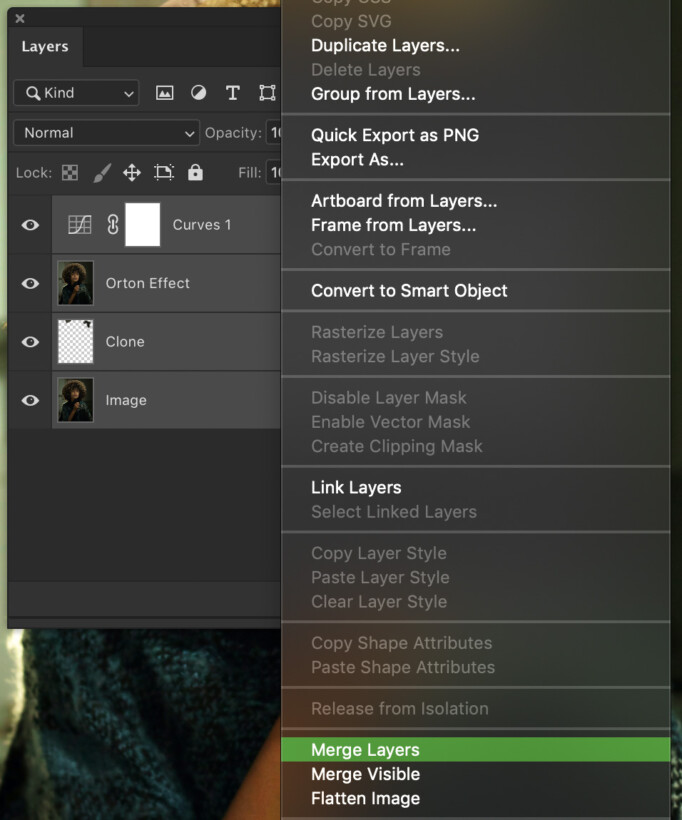Click the Orton Effect layer thumbnail
Viewport: 682px width, 820px height.
pos(75,283)
